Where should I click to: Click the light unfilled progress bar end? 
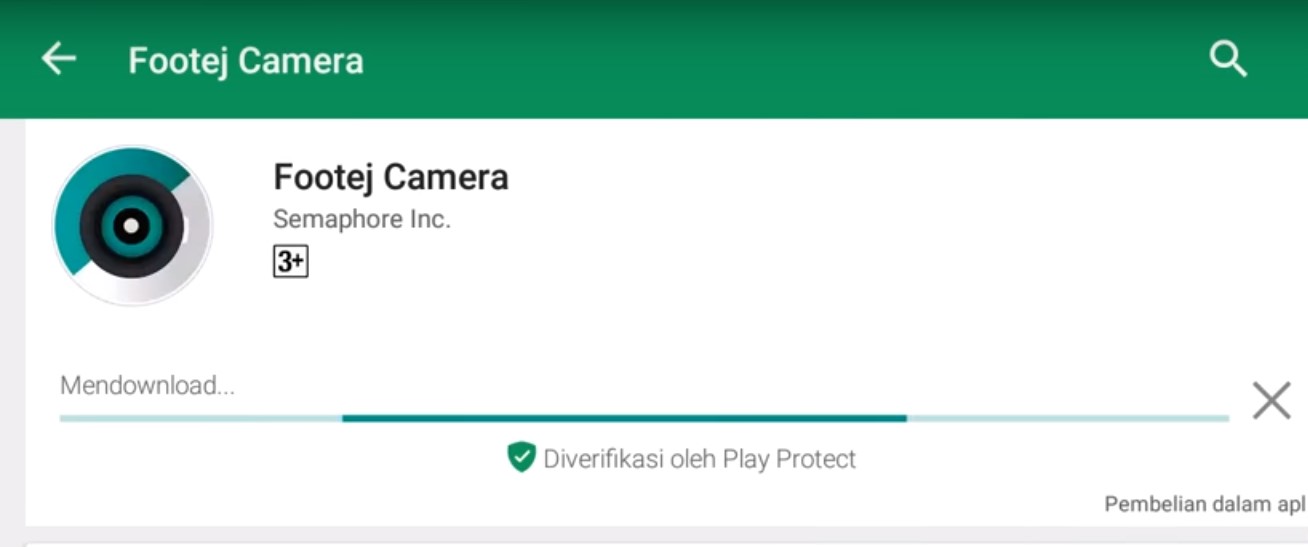tap(1068, 418)
